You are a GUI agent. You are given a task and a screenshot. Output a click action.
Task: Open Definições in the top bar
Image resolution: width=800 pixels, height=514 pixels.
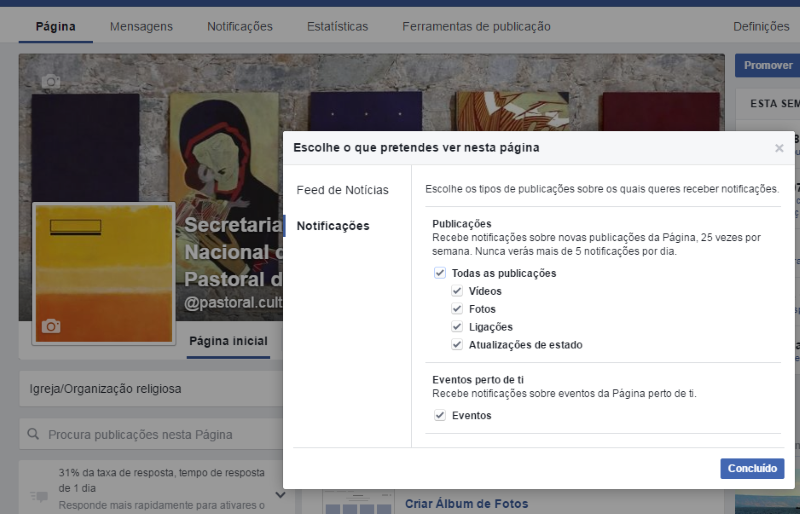pyautogui.click(x=761, y=27)
